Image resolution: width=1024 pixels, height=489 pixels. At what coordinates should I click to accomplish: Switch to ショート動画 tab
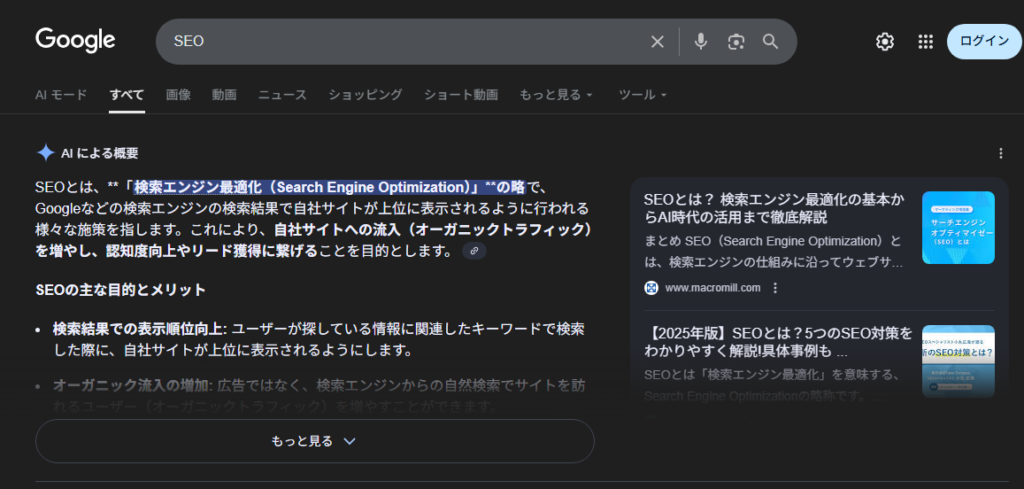pyautogui.click(x=461, y=95)
